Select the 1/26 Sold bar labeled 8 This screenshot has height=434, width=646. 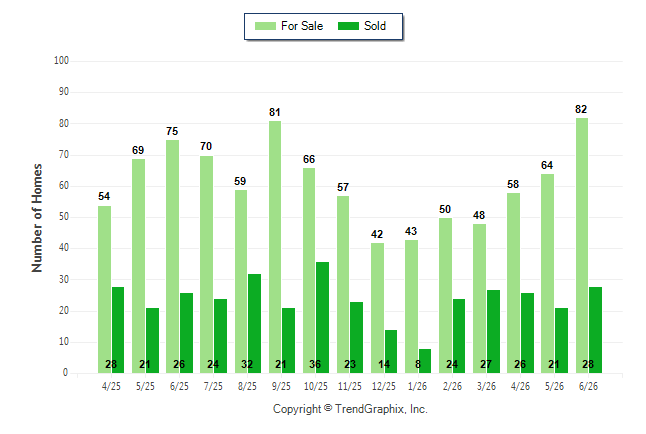[x=425, y=361]
